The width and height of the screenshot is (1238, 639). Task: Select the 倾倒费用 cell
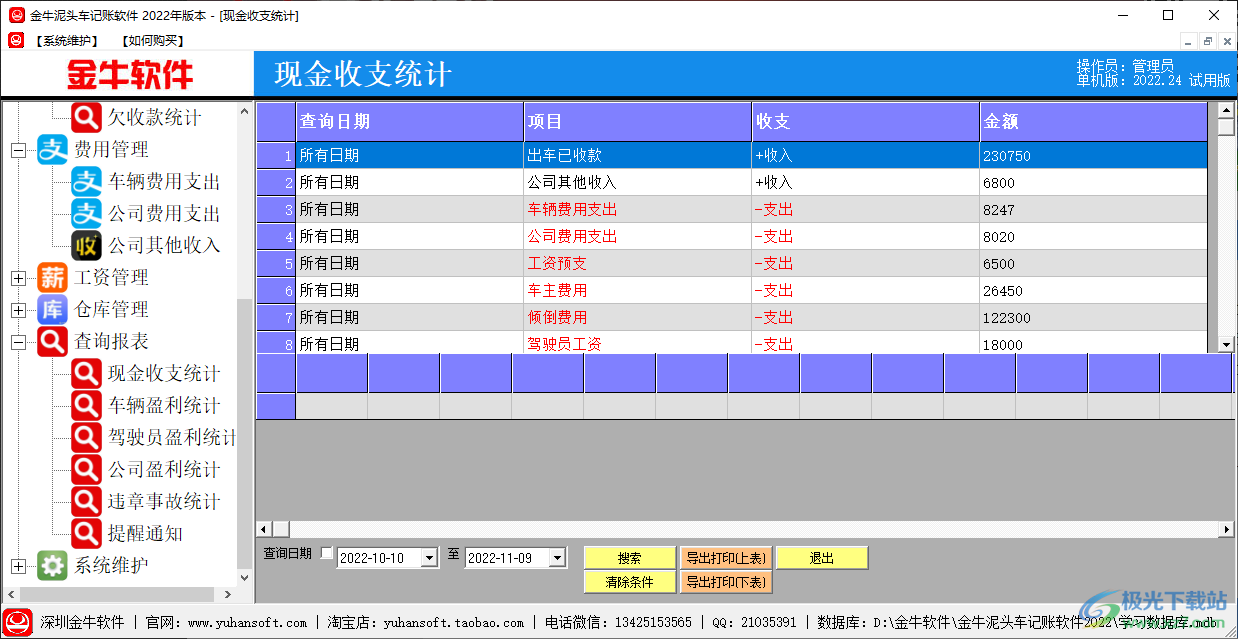tap(638, 318)
